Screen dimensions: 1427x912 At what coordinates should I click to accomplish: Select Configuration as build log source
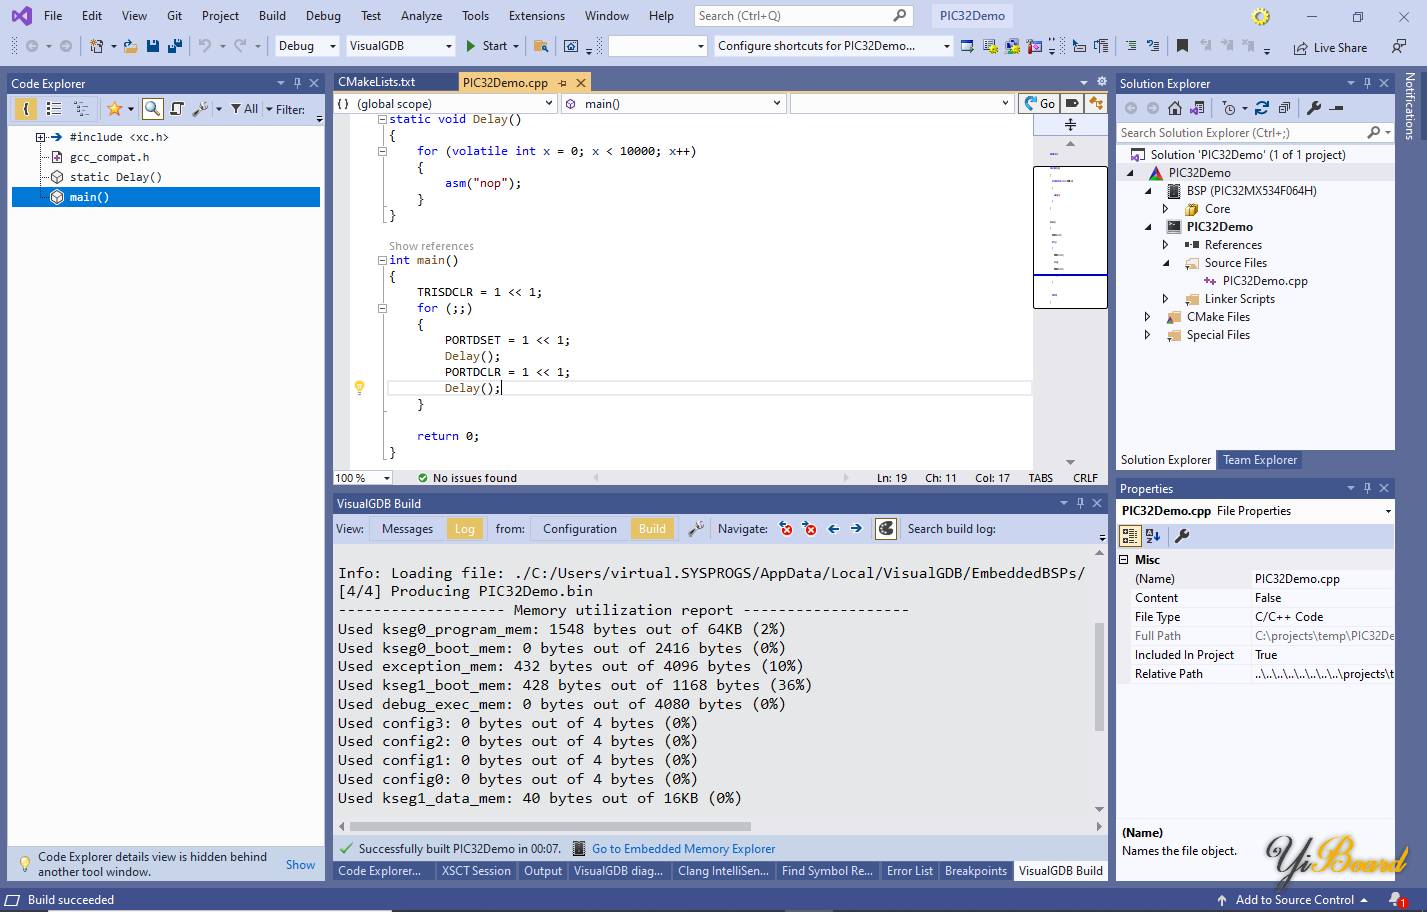pos(580,529)
